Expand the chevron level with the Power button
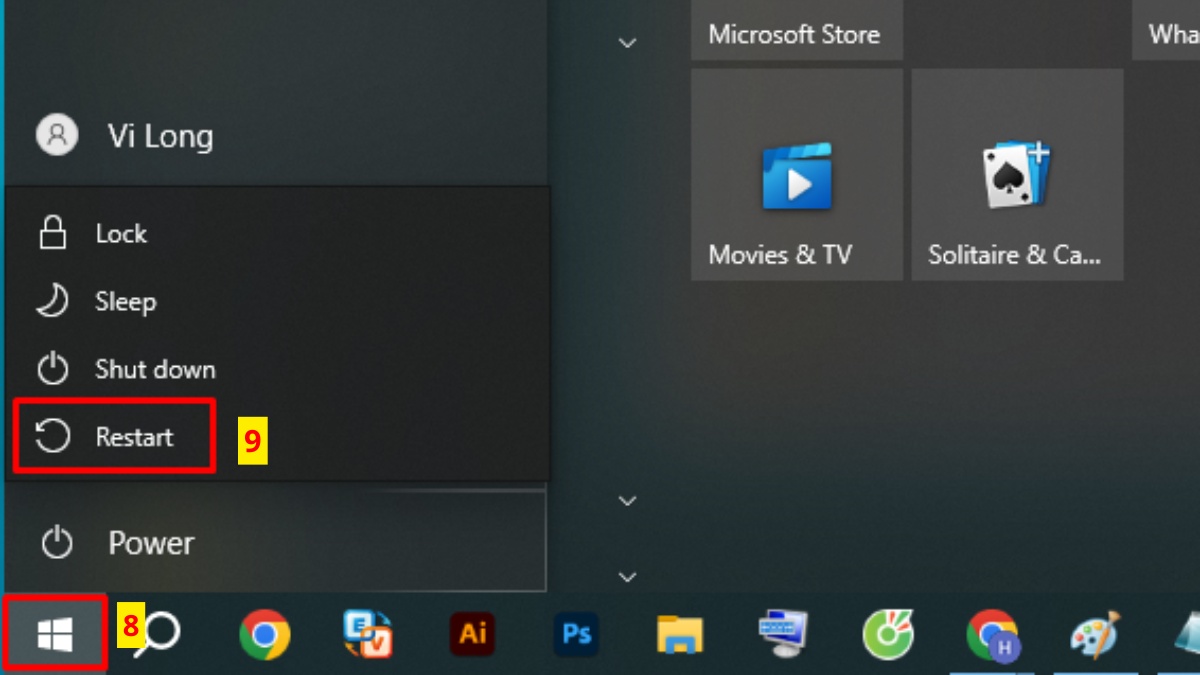The image size is (1200, 675). tap(628, 500)
